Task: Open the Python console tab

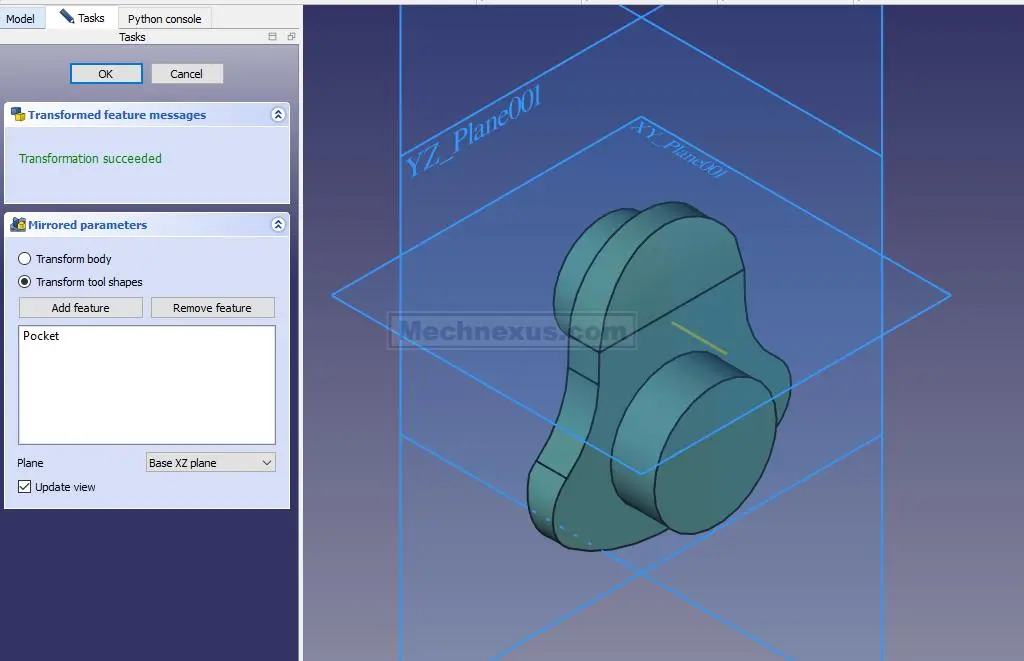Action: pyautogui.click(x=164, y=18)
